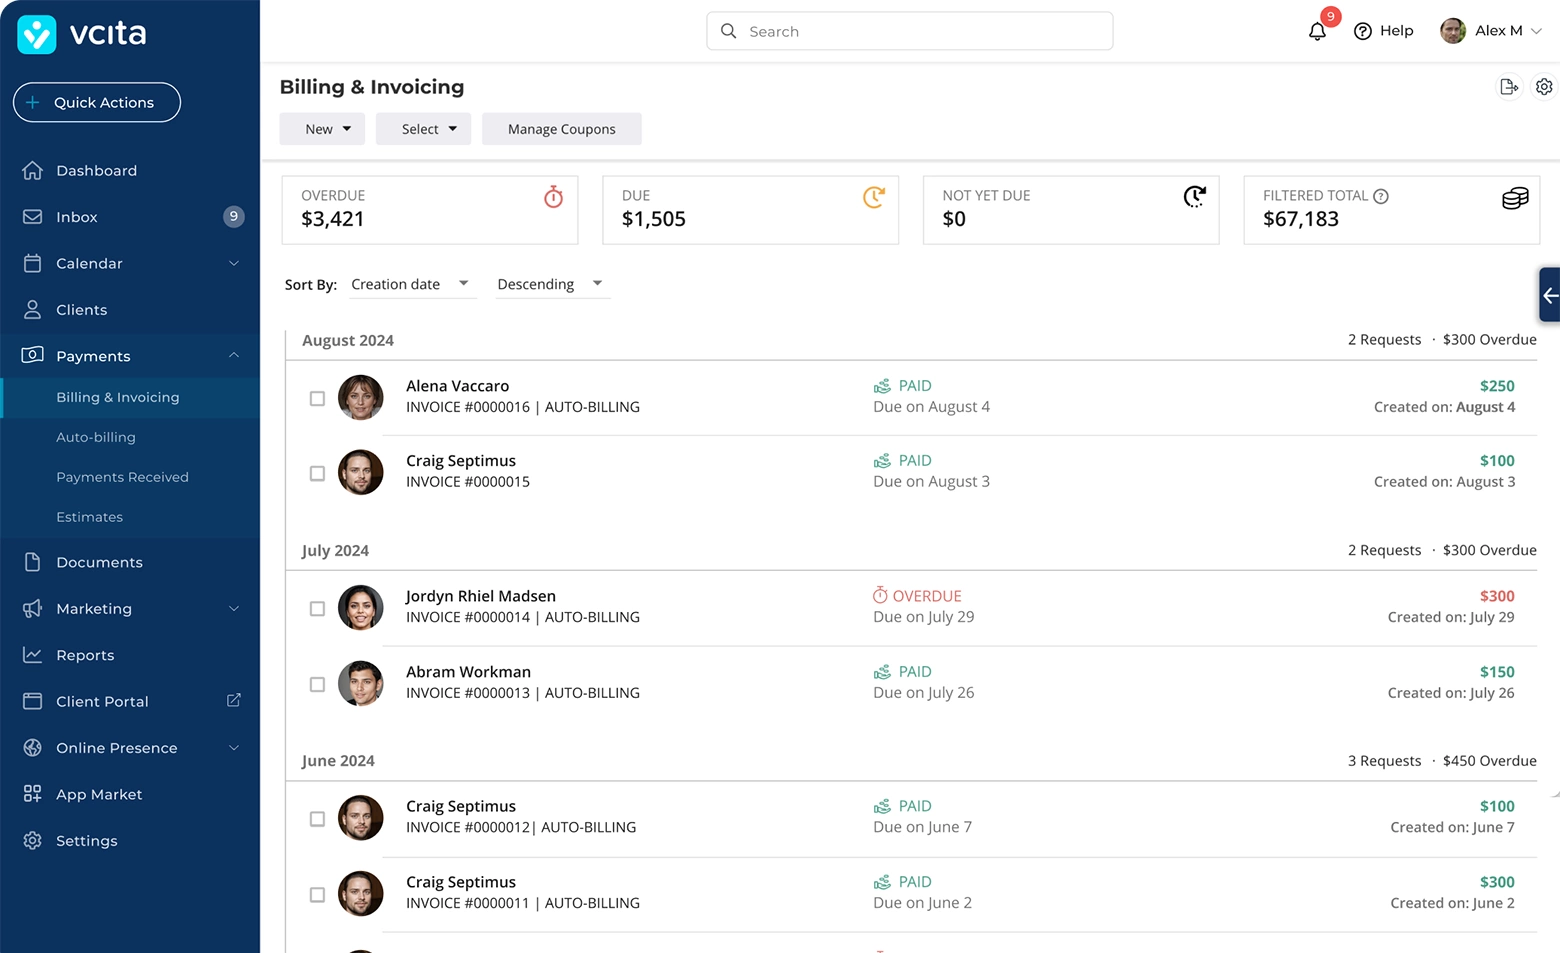The image size is (1560, 953).
Task: Go to Payments Received in sidebar
Action: pyautogui.click(x=122, y=477)
